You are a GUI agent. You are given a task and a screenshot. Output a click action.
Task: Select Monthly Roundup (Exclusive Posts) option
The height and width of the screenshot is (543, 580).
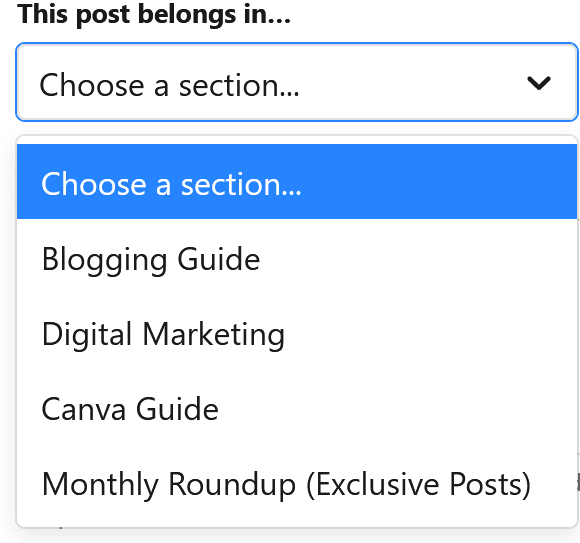tap(297, 484)
